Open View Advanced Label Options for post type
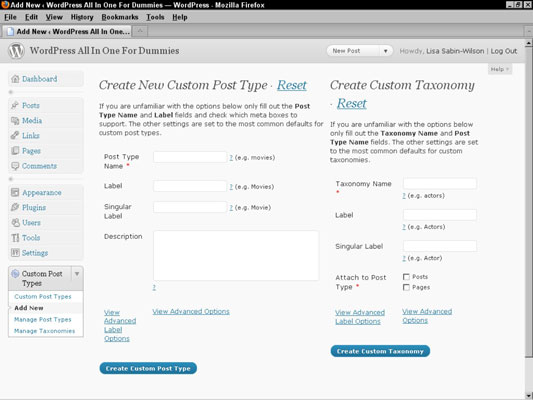Screen dimensions: 533x400 coord(120,325)
